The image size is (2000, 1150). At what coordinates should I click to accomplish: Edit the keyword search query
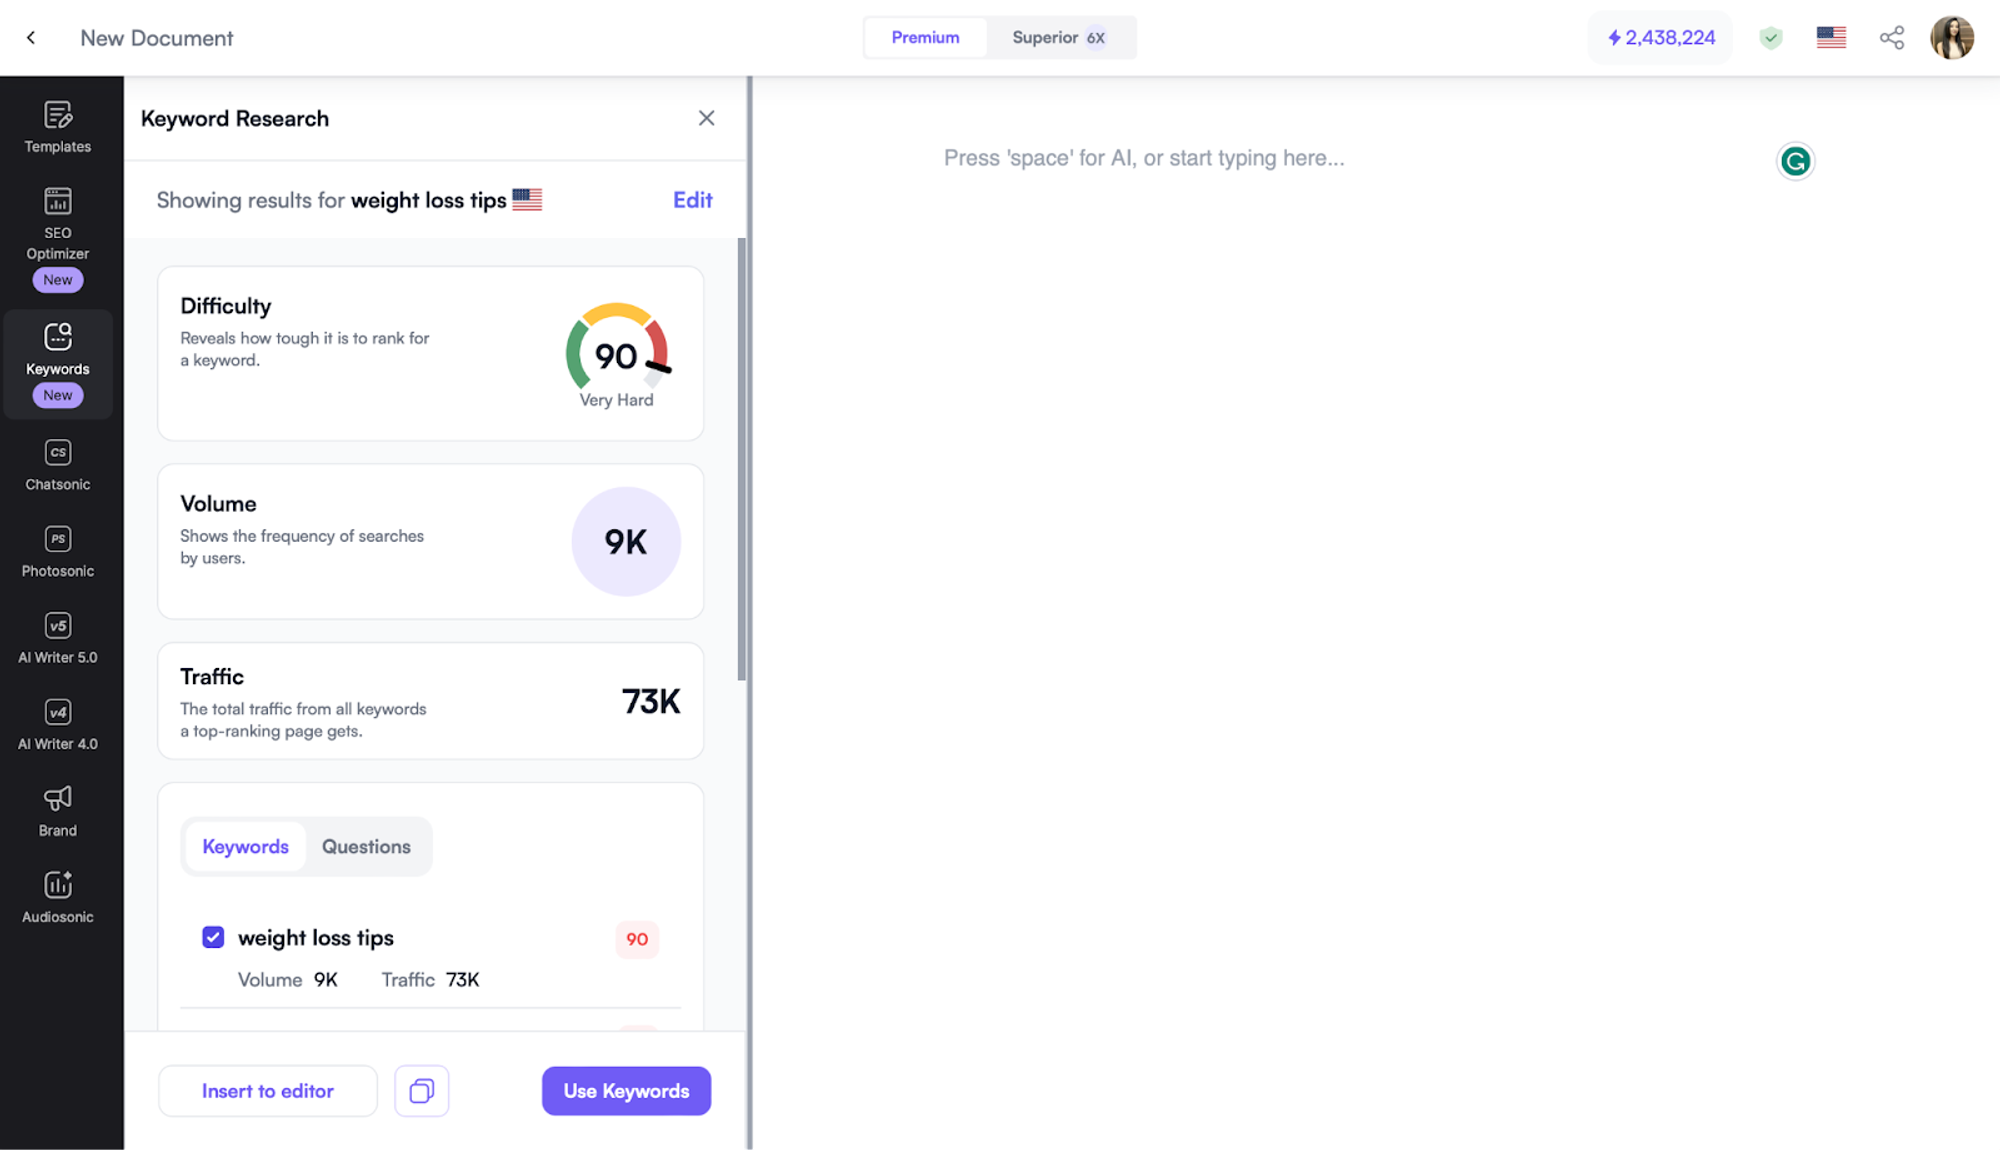[692, 199]
